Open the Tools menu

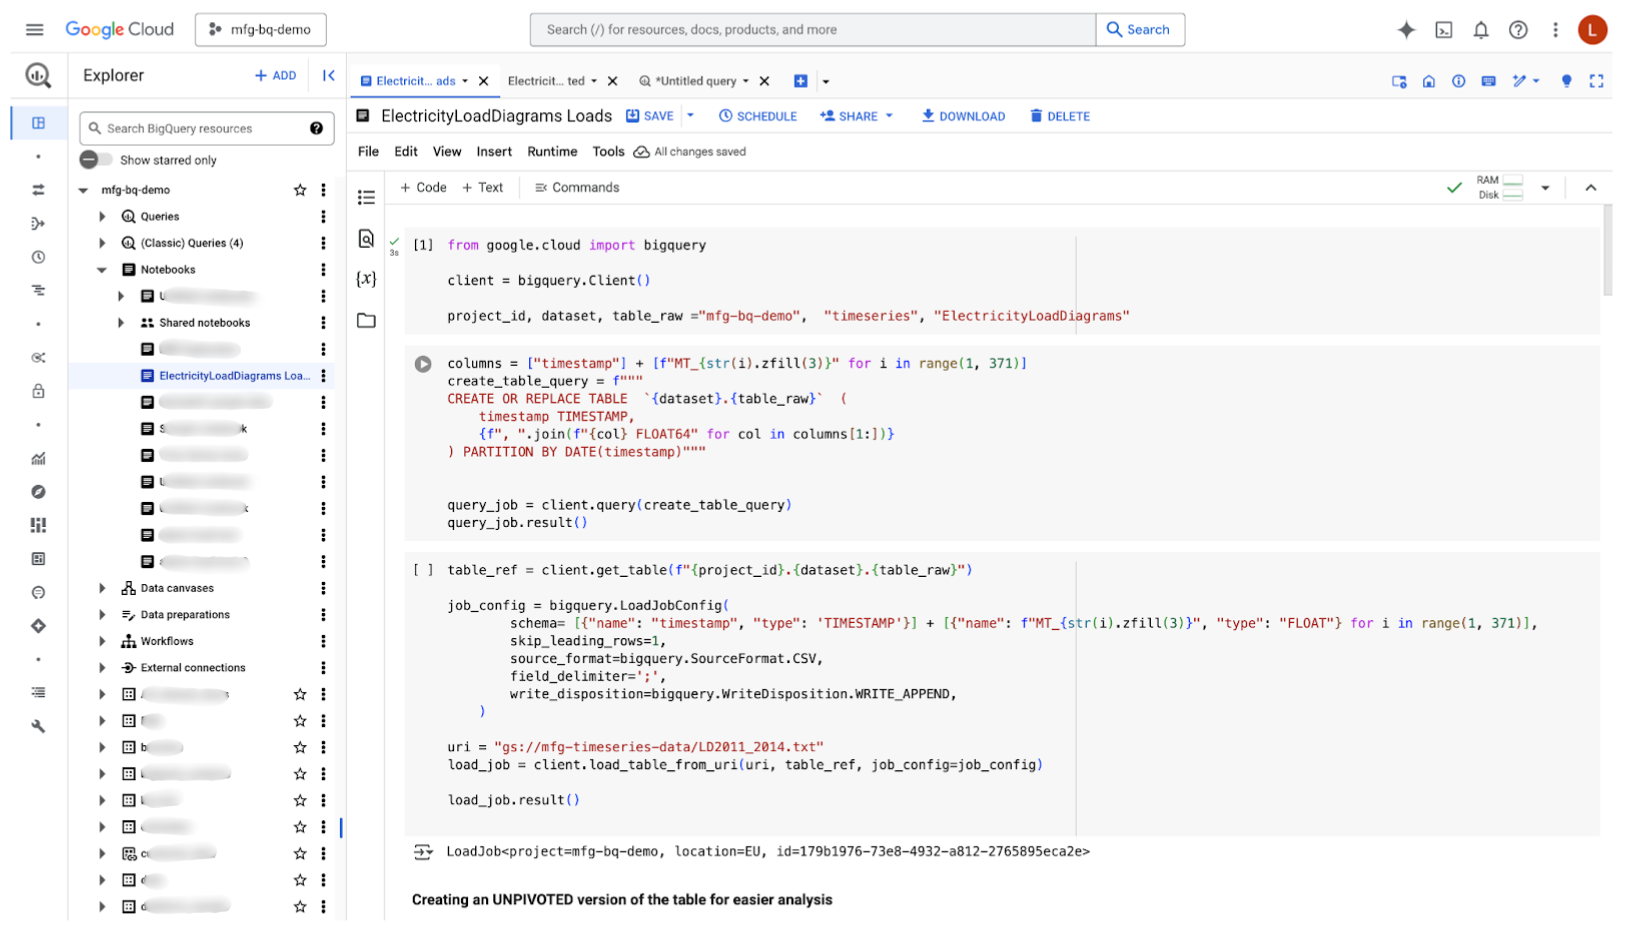click(608, 152)
